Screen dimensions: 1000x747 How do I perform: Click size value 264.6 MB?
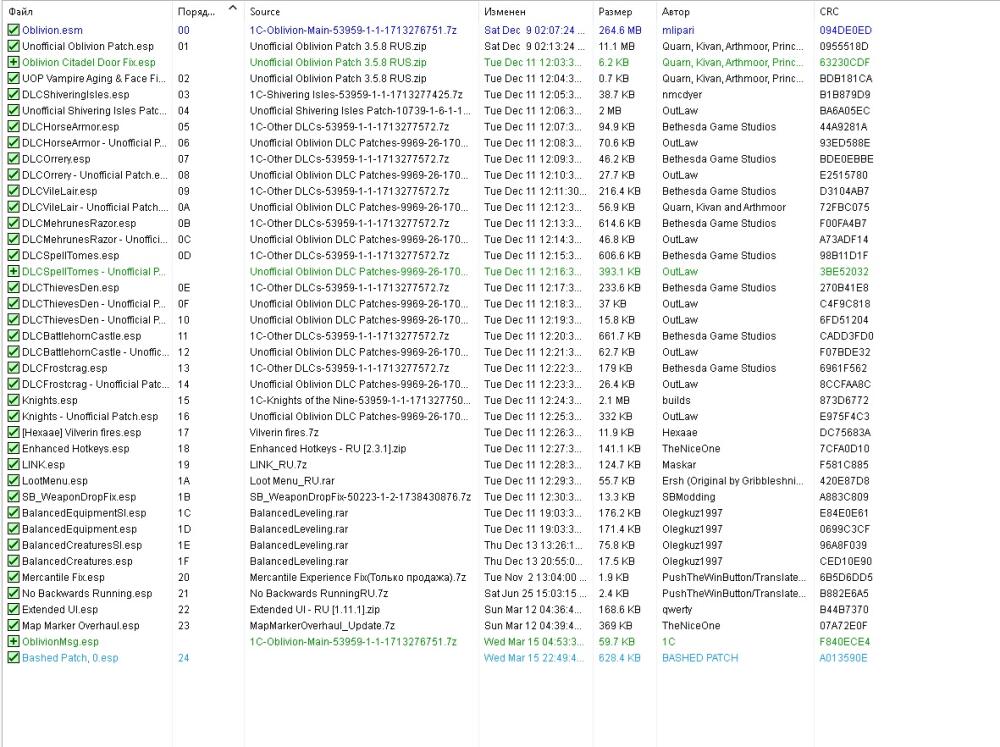tap(620, 30)
